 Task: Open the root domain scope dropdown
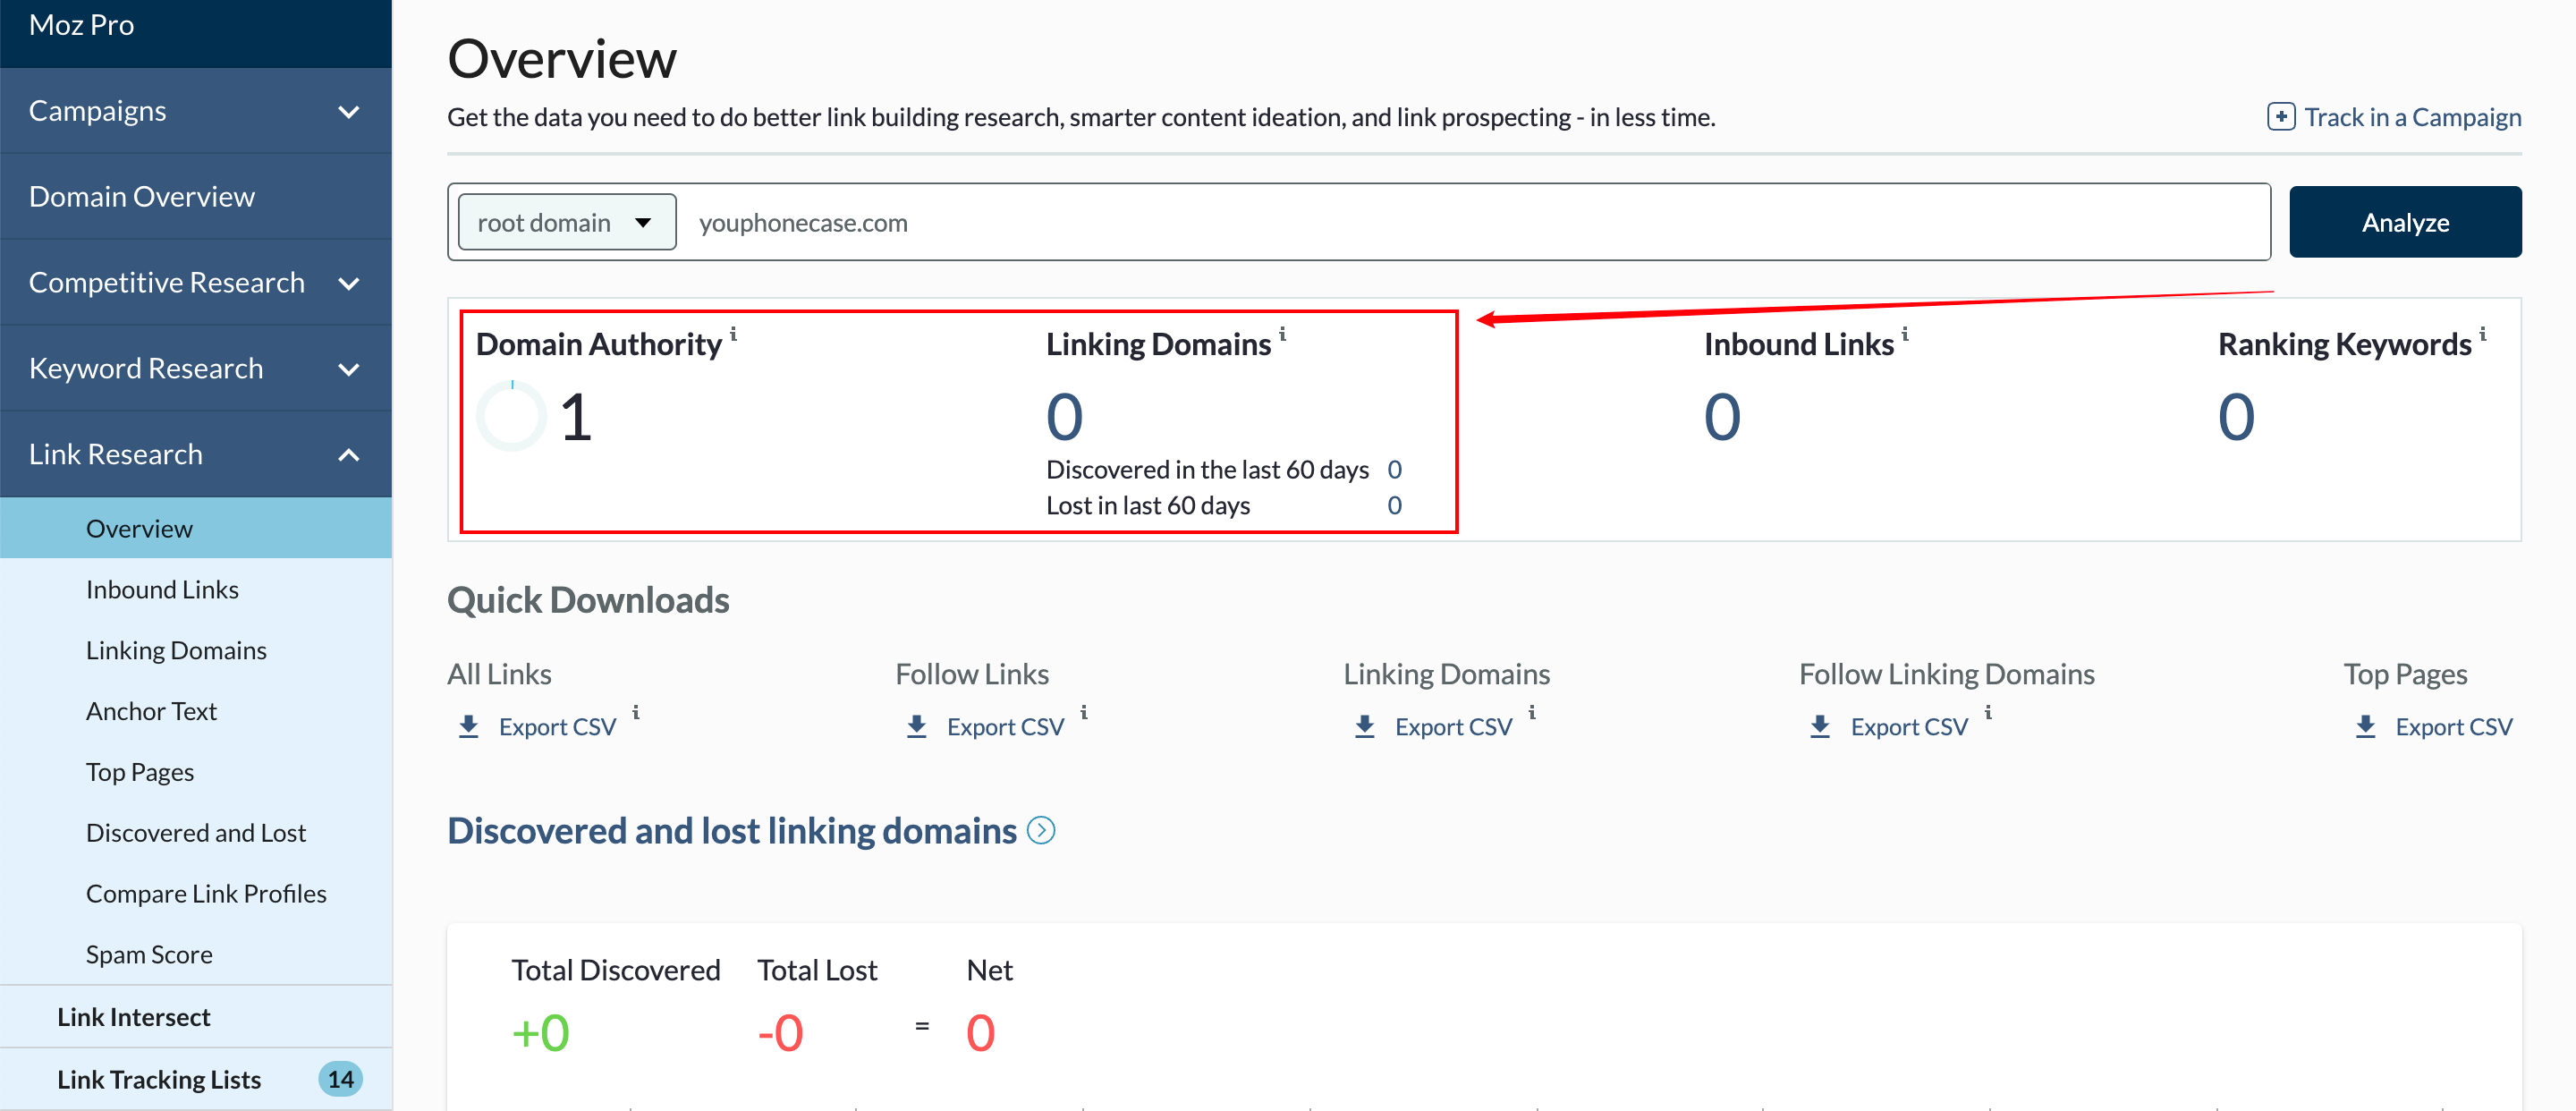click(567, 222)
